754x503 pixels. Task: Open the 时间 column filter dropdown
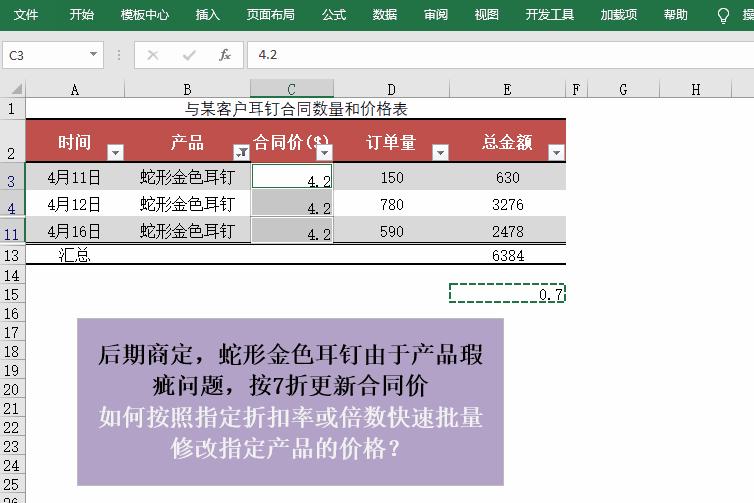115,152
